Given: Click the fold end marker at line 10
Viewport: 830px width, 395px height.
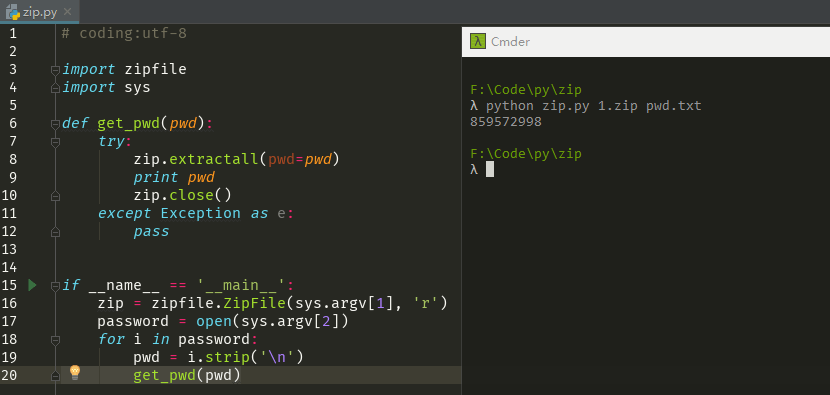Looking at the screenshot, I should [x=55, y=196].
